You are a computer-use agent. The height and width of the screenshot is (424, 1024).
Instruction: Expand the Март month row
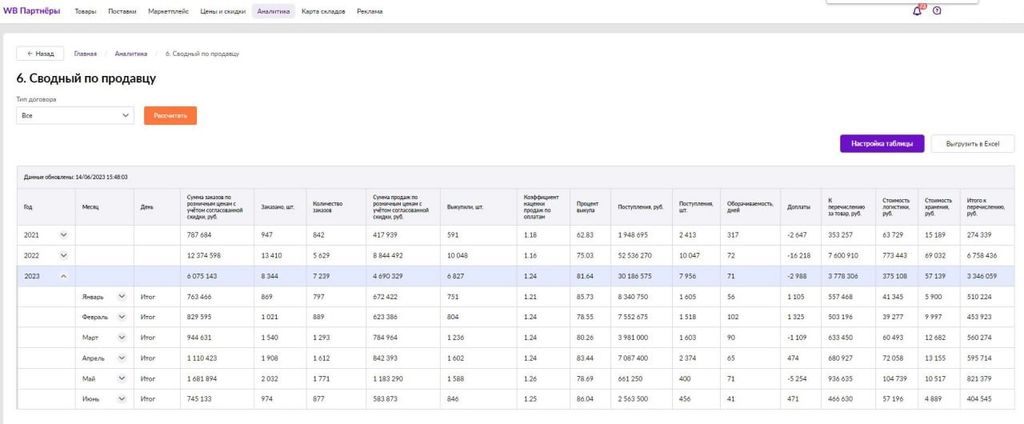tap(121, 337)
